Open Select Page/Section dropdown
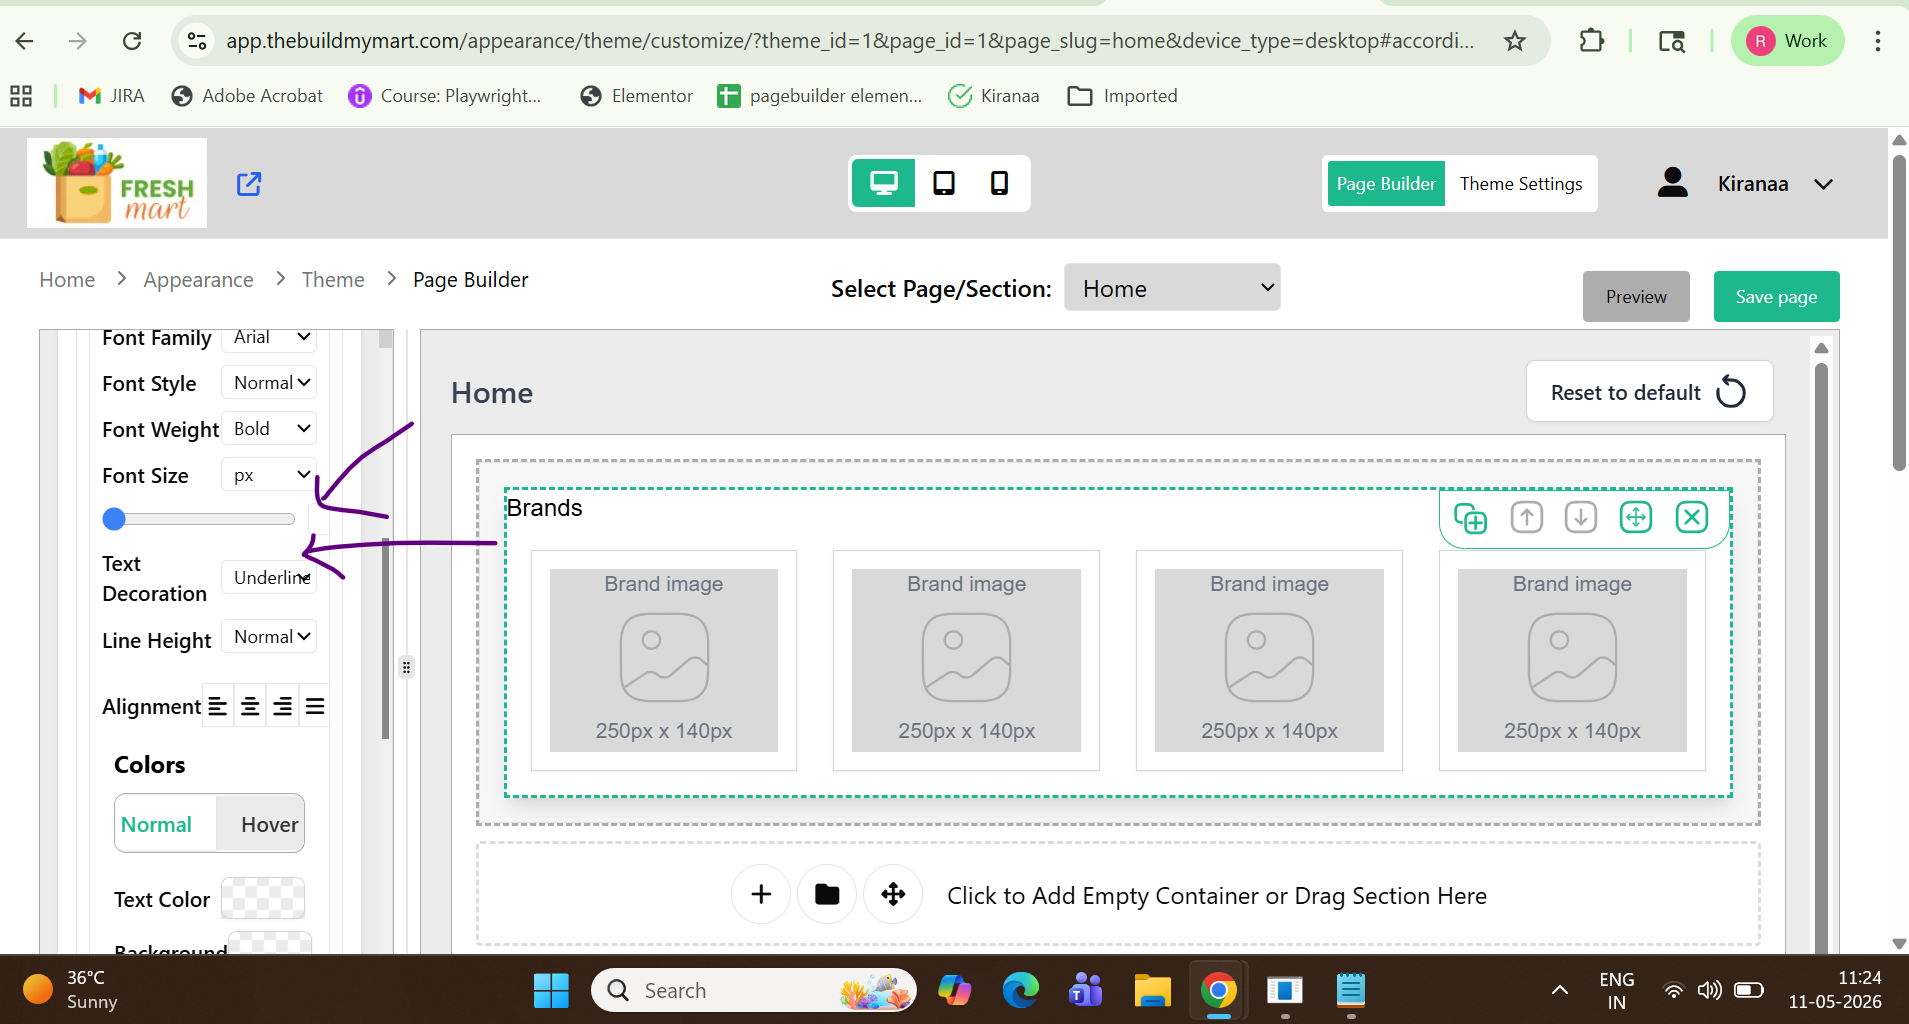 1172,288
